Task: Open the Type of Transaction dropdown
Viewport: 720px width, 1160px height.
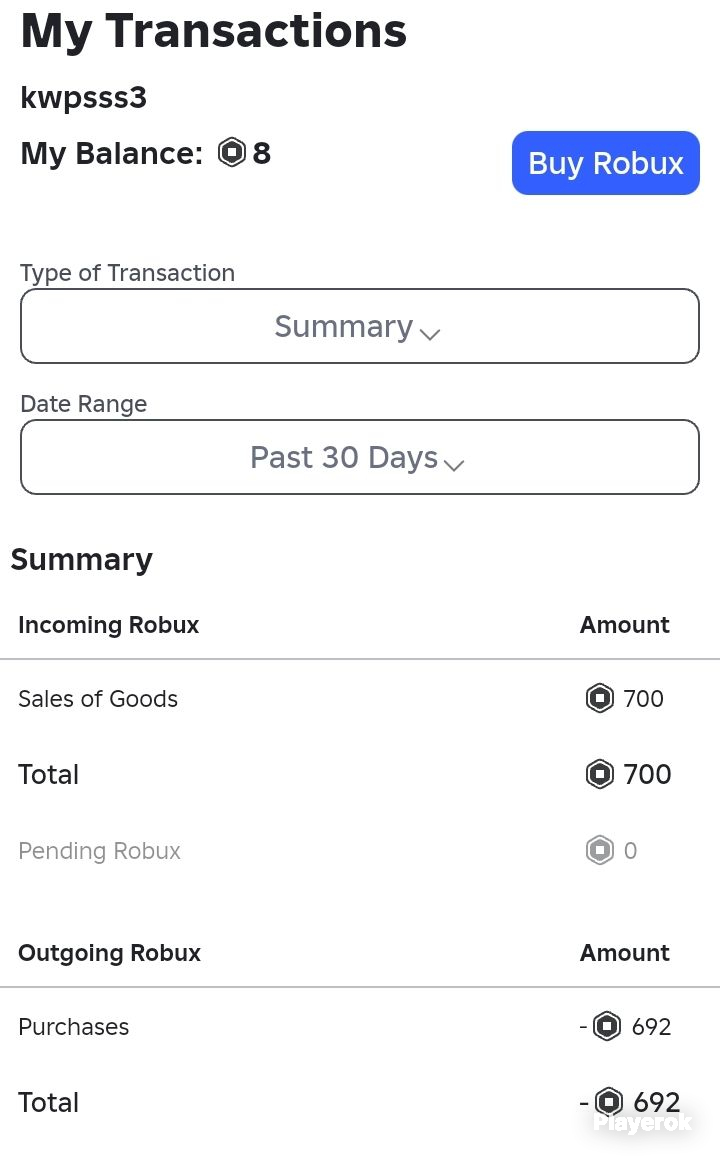Action: (360, 326)
